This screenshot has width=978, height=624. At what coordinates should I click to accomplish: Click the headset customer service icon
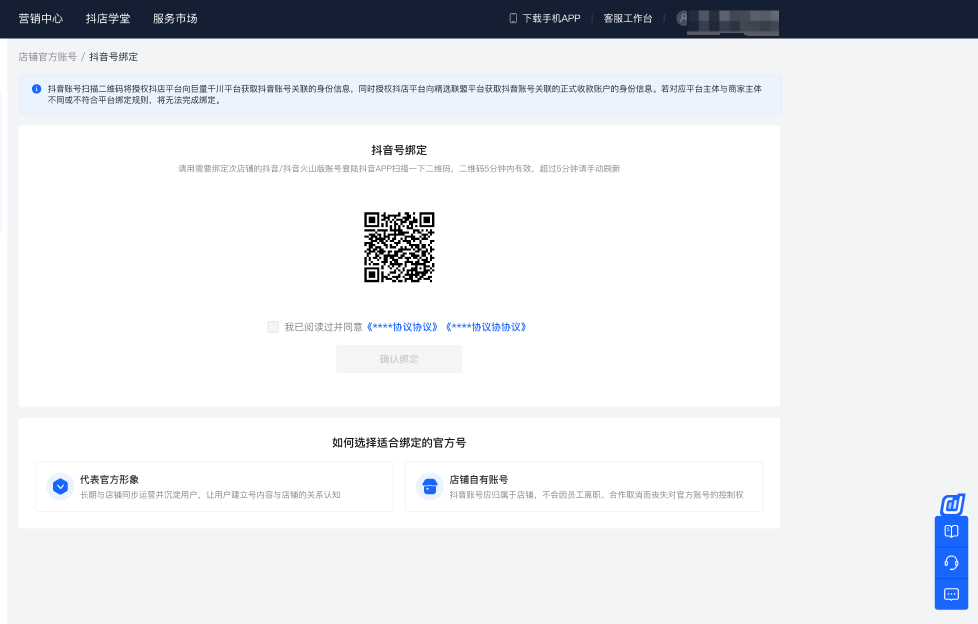coord(951,563)
